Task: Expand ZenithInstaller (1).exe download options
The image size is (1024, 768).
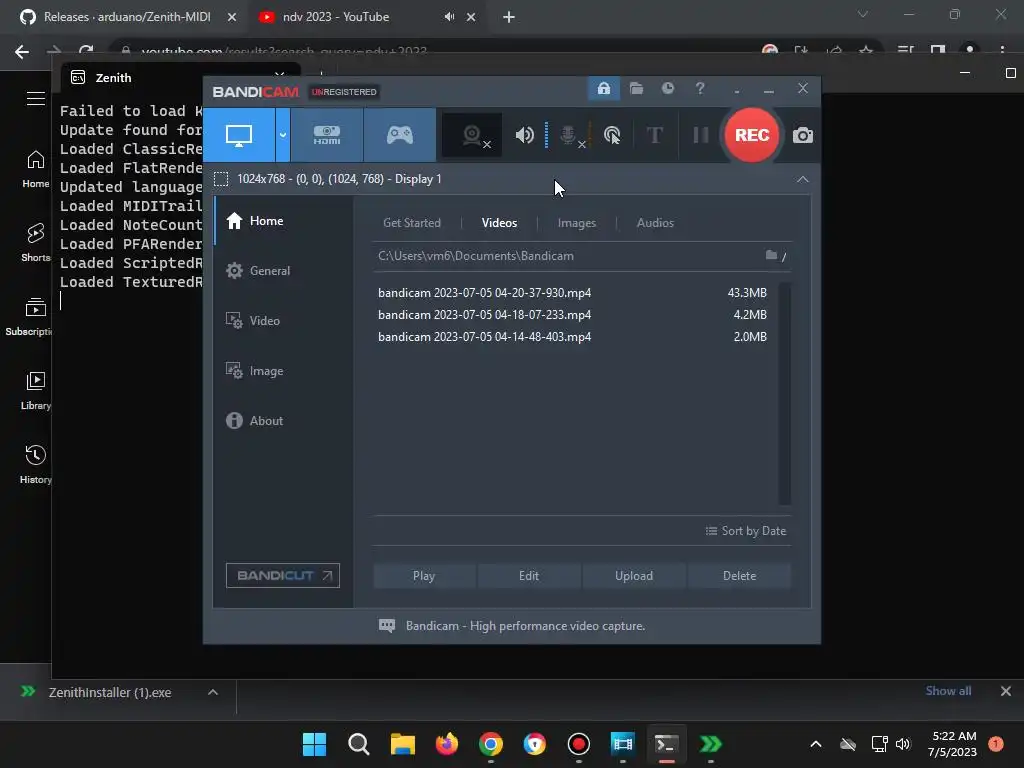Action: pyautogui.click(x=213, y=692)
